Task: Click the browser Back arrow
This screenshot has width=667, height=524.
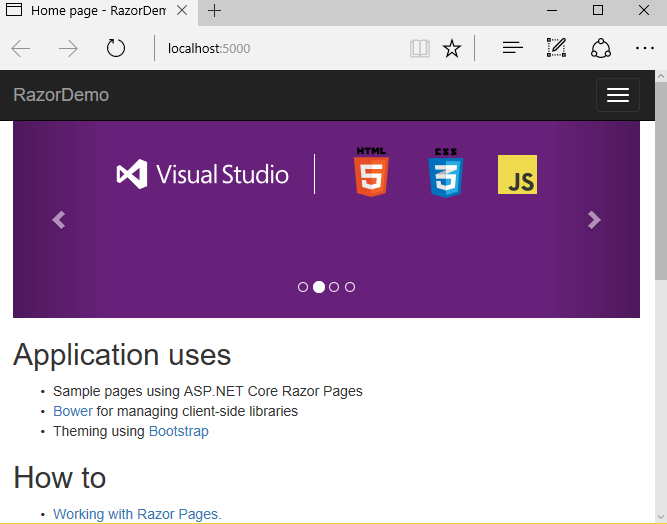Action: [21, 48]
